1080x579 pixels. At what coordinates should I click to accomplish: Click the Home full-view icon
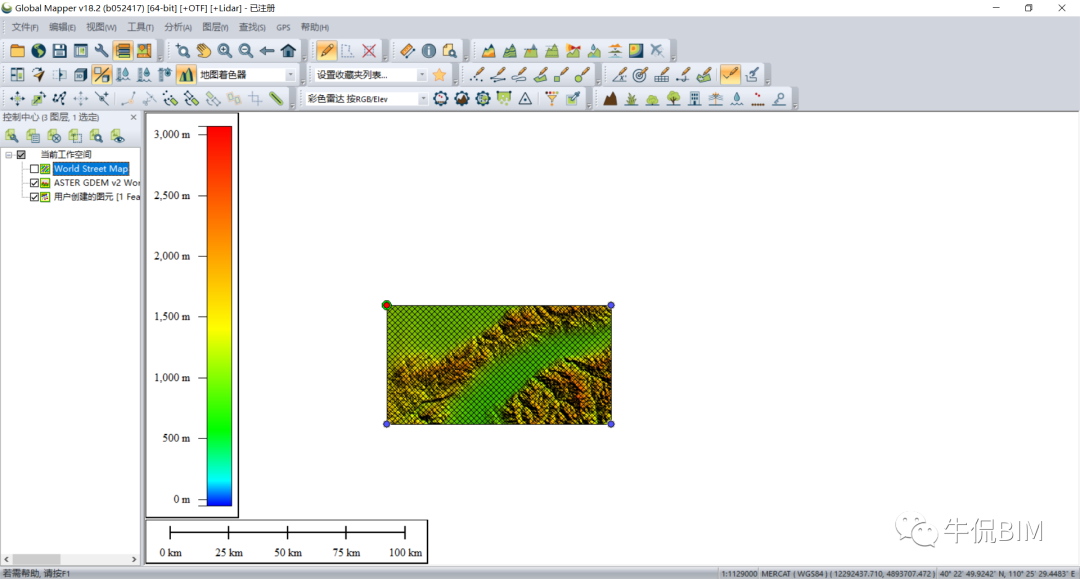(x=288, y=51)
